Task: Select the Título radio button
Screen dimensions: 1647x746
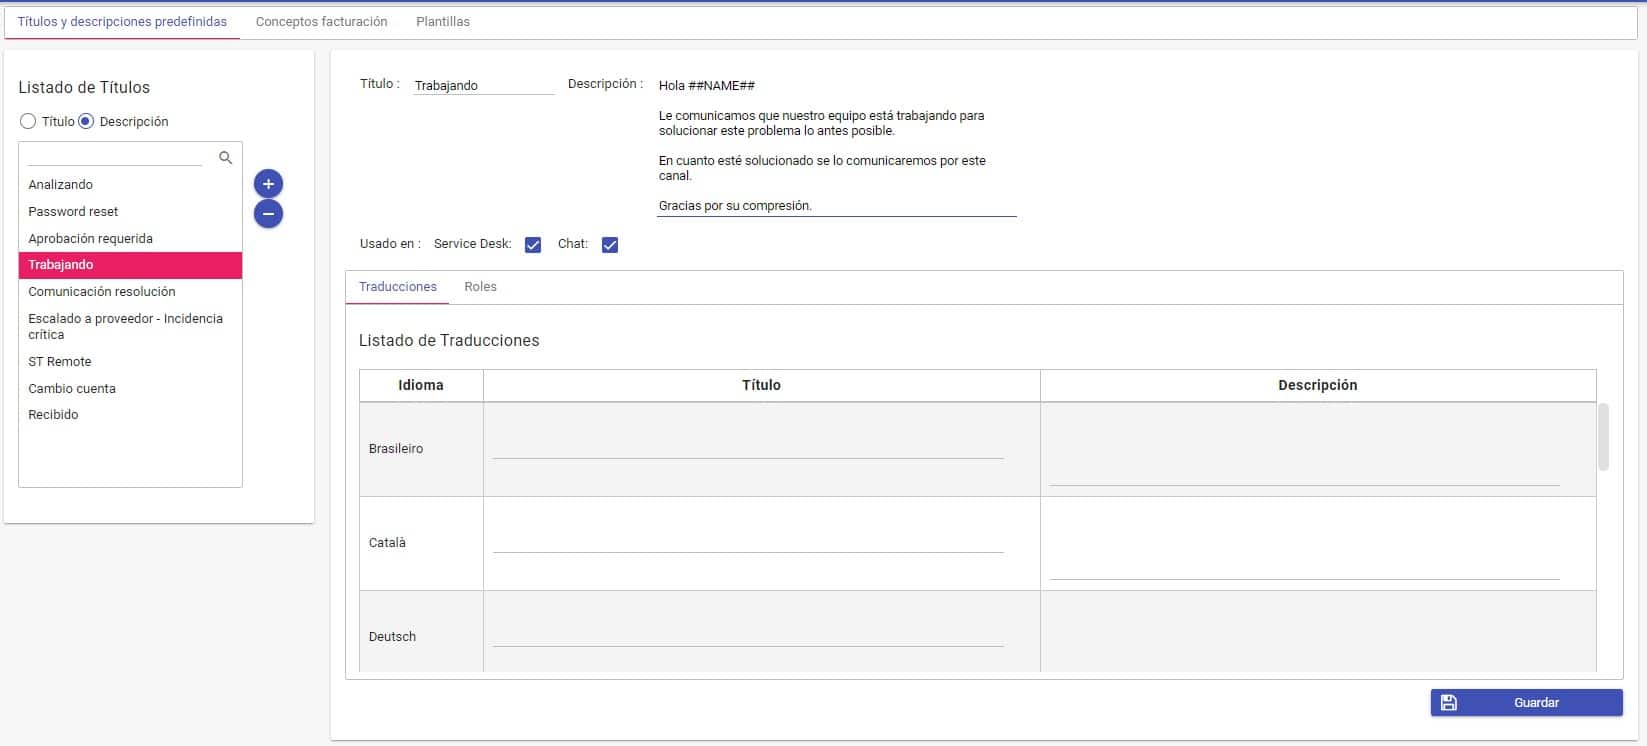Action: [28, 122]
